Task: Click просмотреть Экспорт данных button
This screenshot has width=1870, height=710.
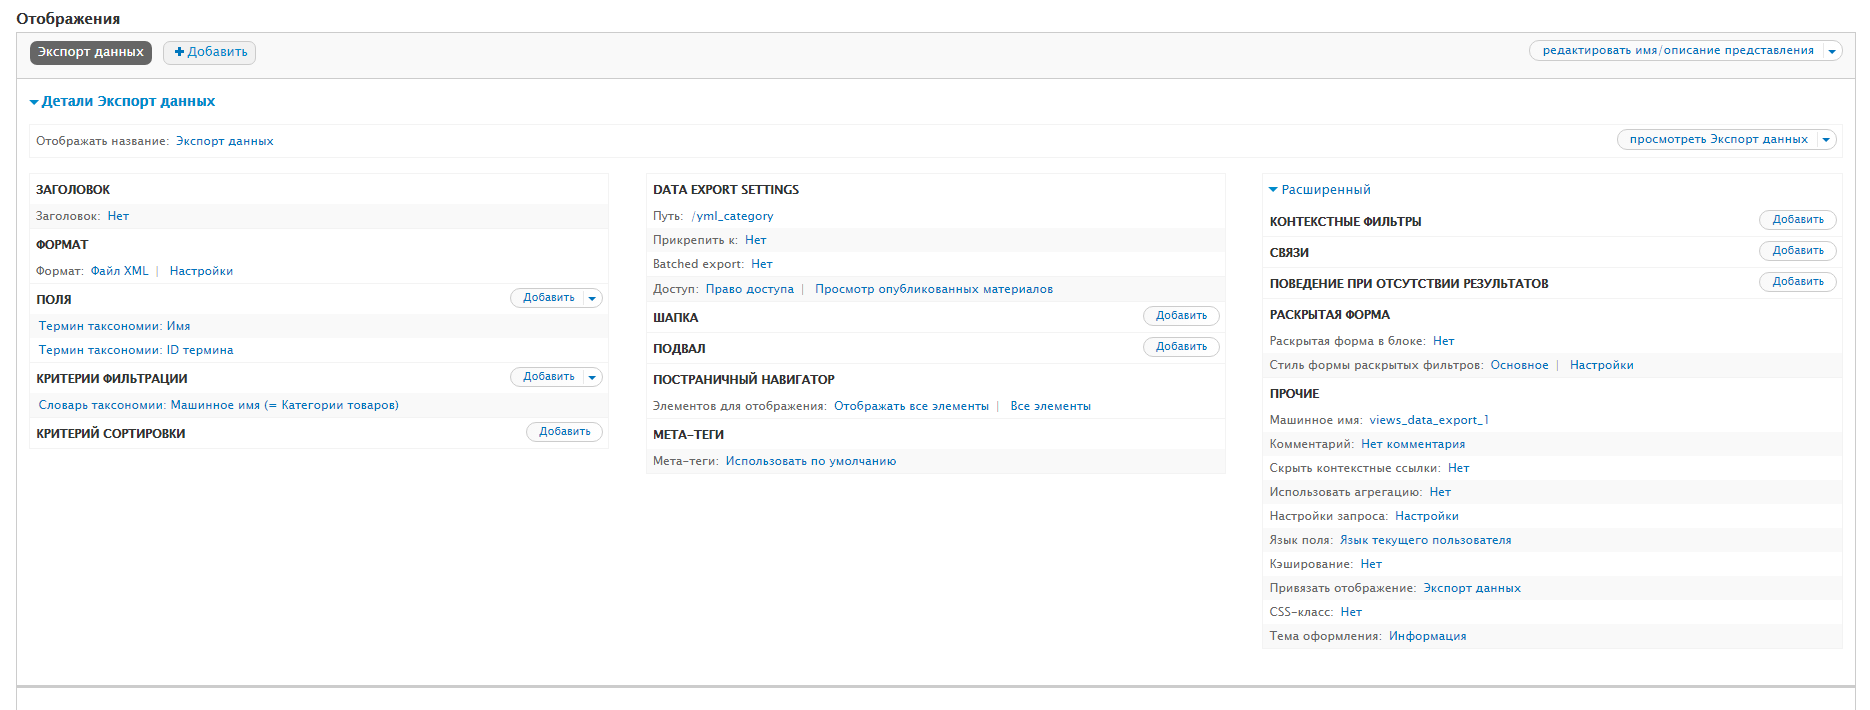Action: click(1718, 140)
